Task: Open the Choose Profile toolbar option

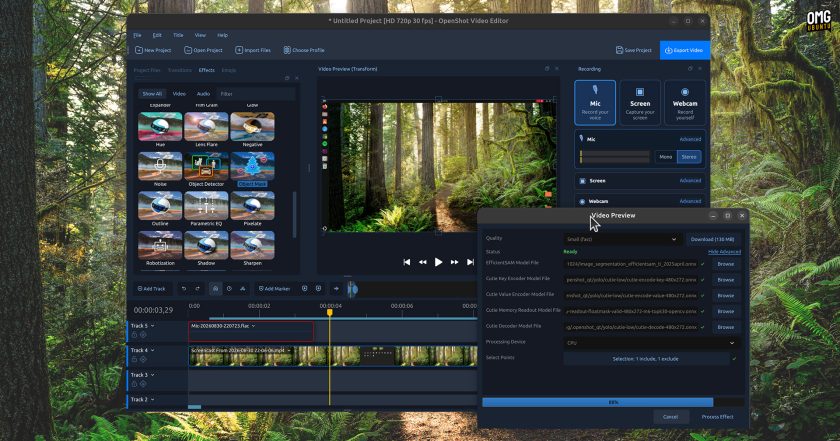Action: pyautogui.click(x=304, y=50)
